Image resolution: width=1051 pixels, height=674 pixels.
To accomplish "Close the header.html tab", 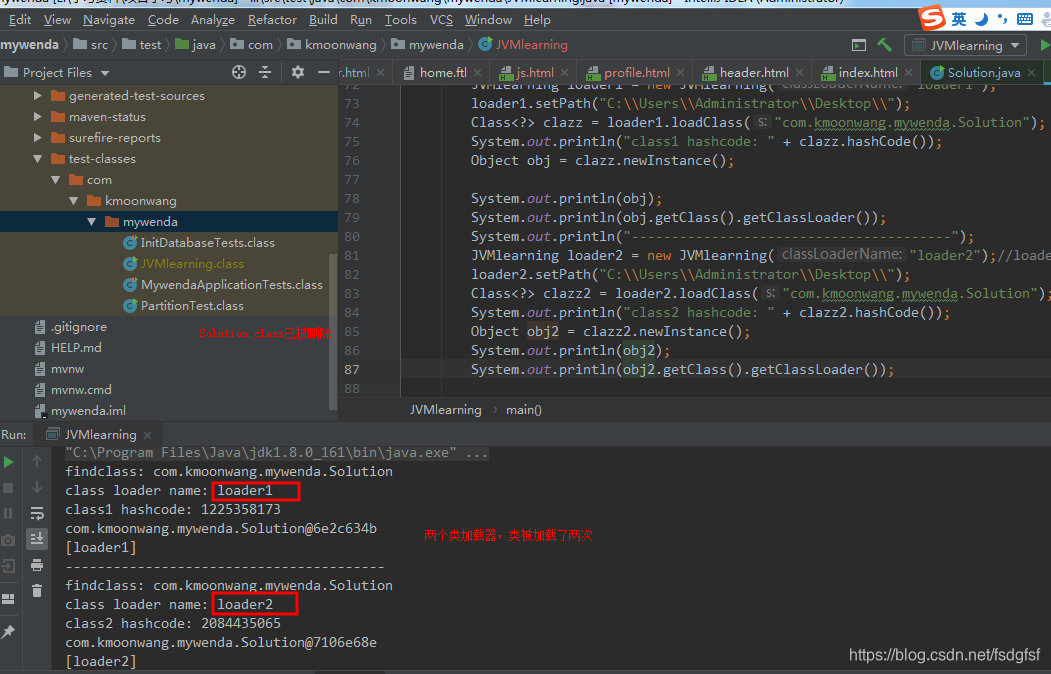I will point(800,72).
